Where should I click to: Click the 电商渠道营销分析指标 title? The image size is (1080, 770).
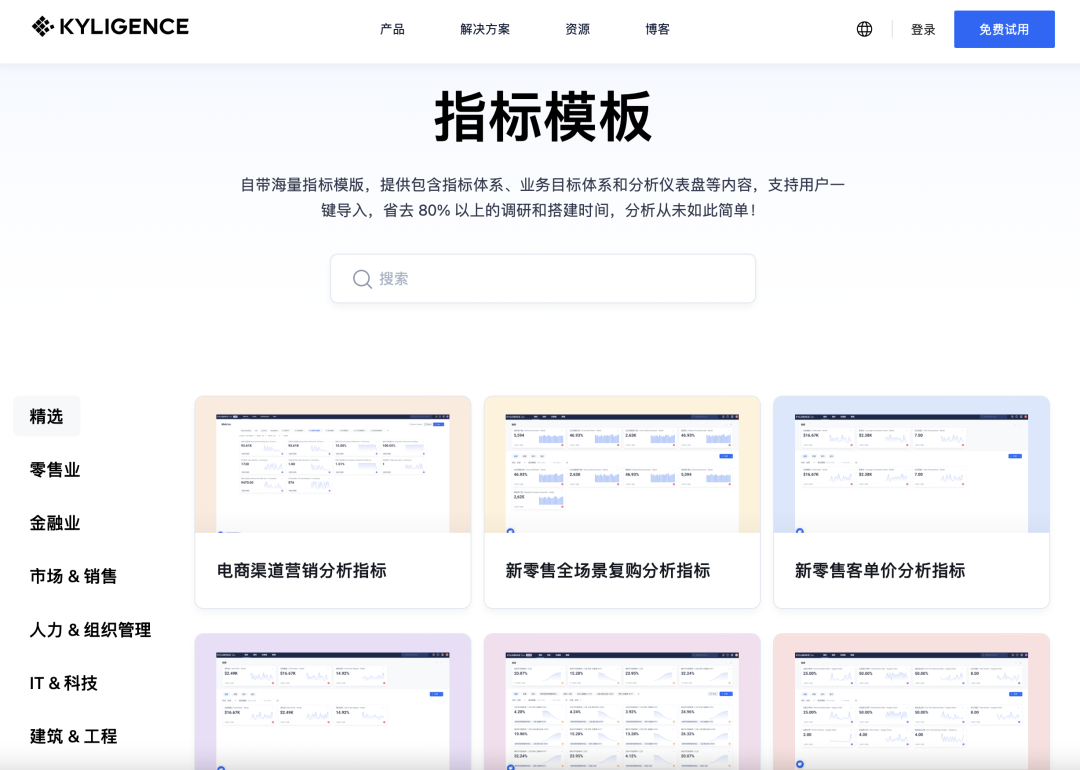302,570
